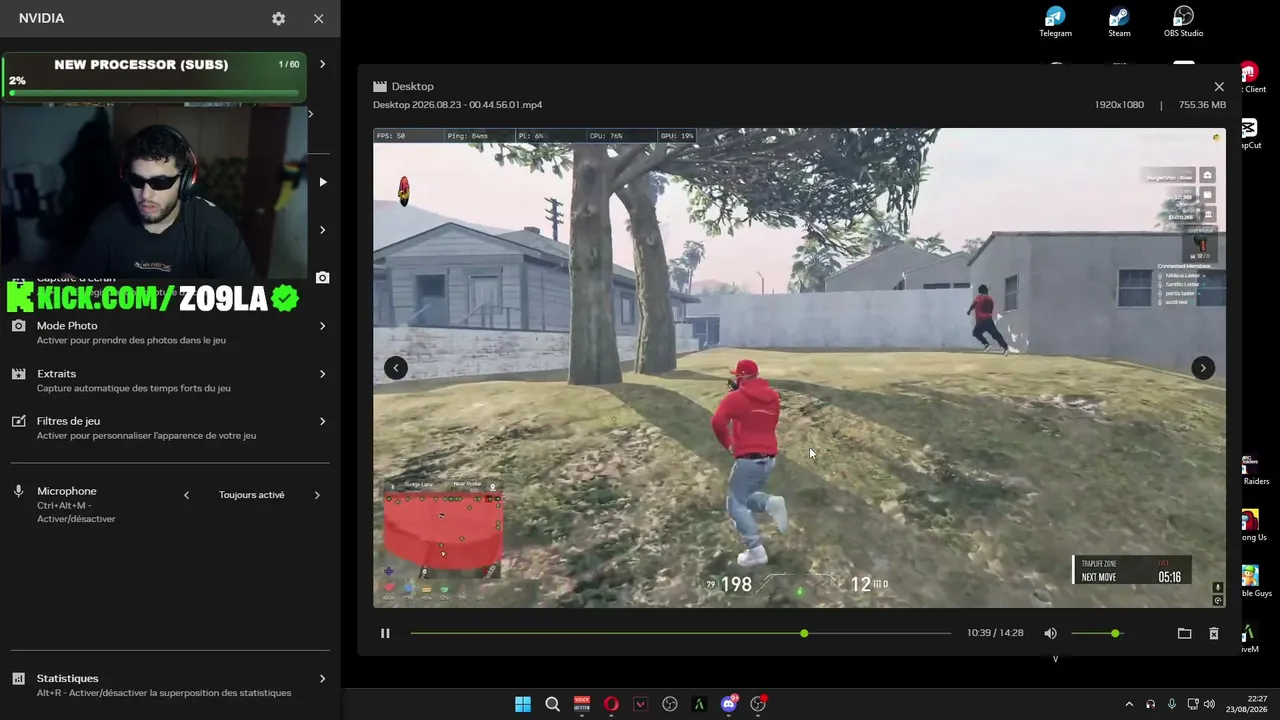Click the gameplay video frame

[799, 368]
